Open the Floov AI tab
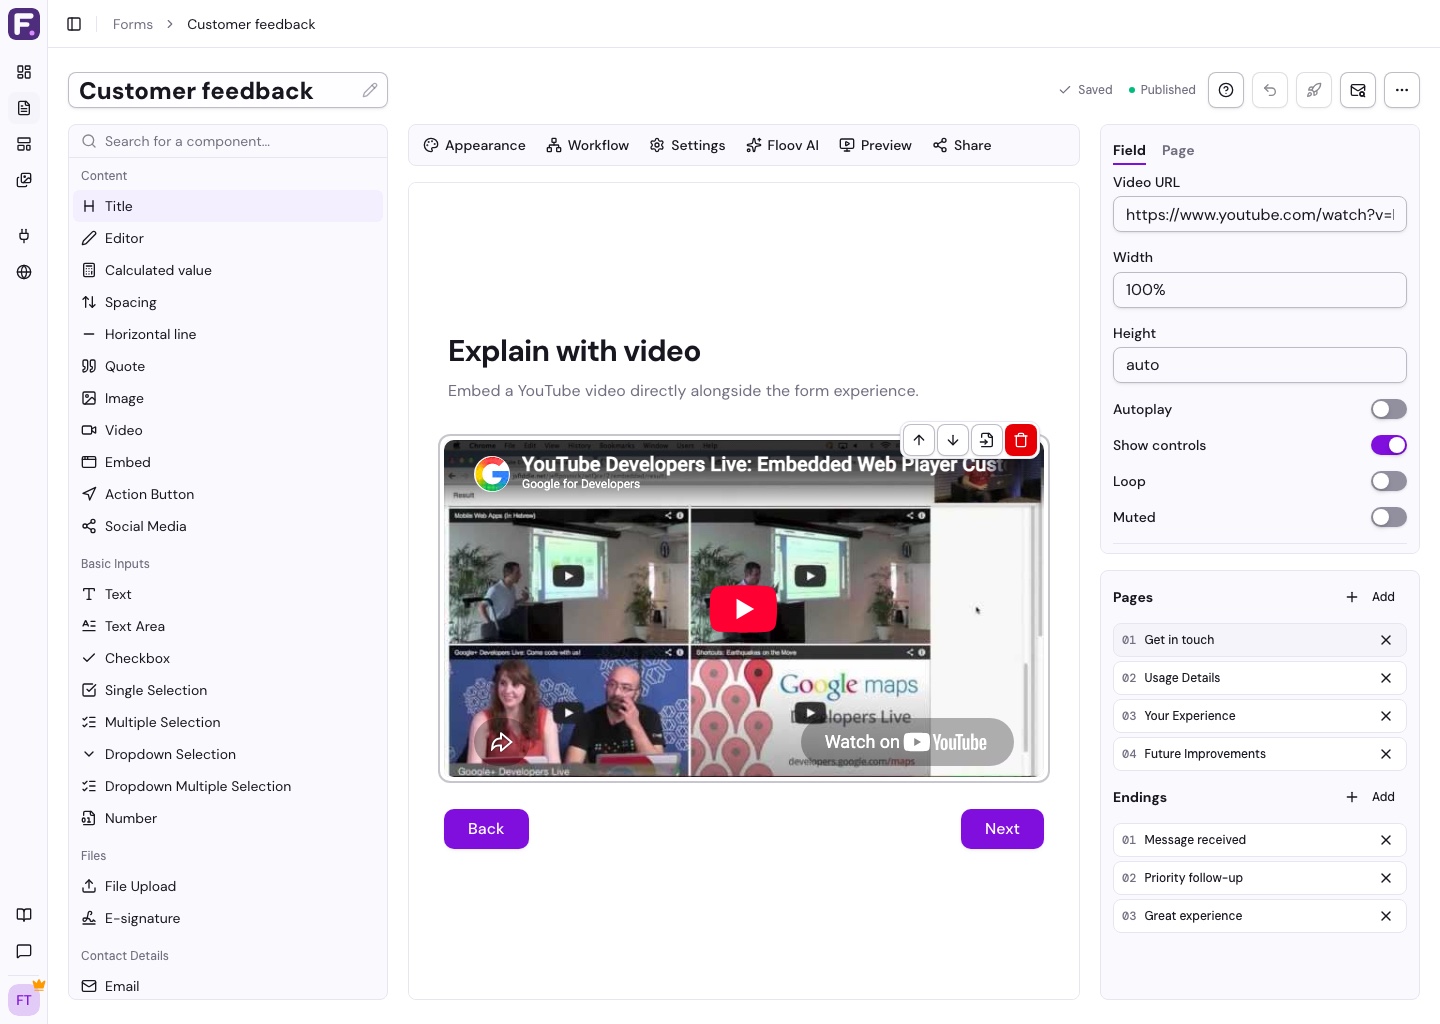The width and height of the screenshot is (1440, 1024). tap(782, 145)
